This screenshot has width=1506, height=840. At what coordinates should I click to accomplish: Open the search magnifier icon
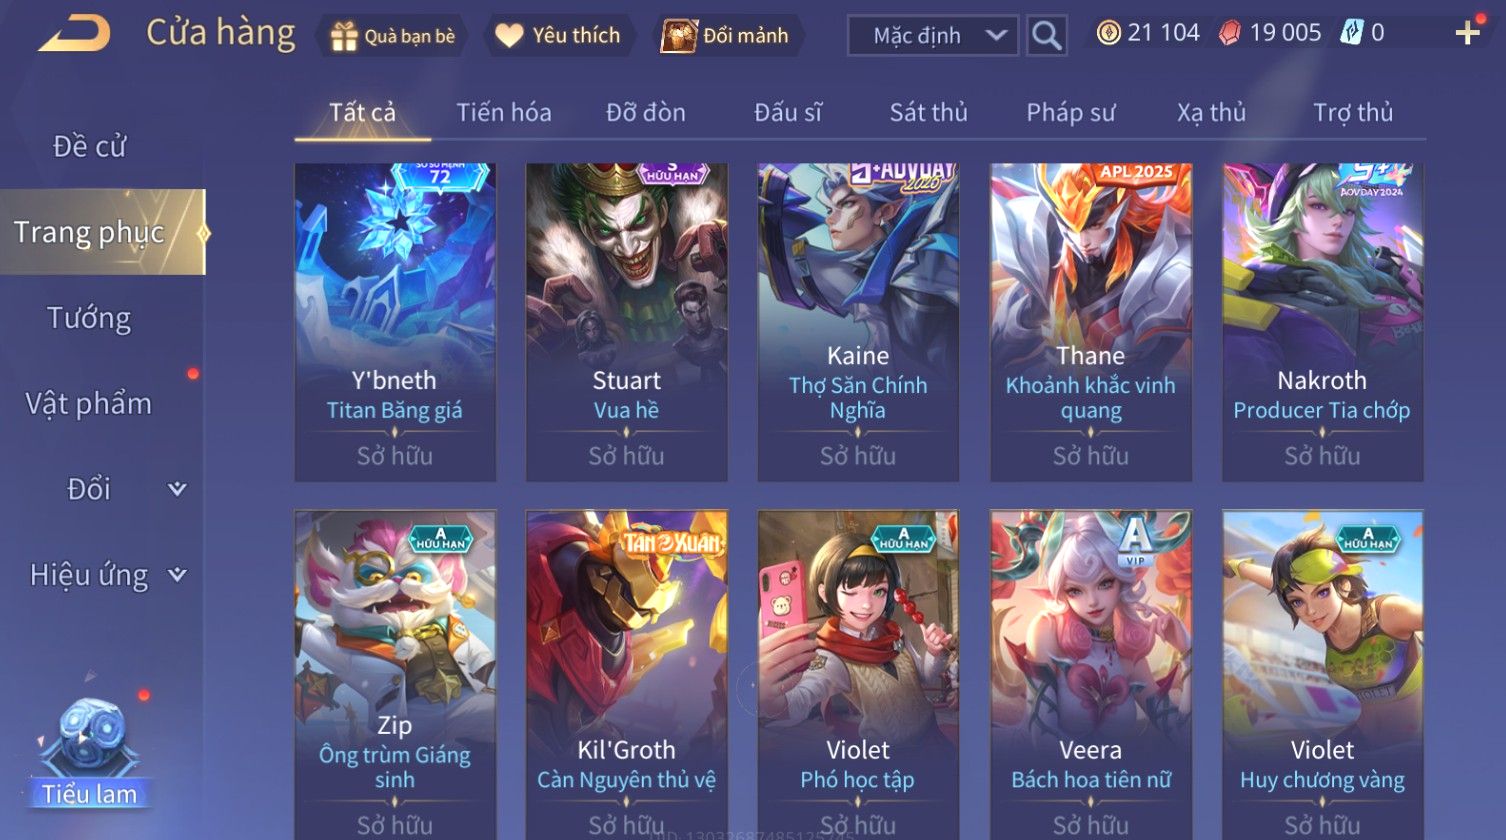[x=1046, y=36]
